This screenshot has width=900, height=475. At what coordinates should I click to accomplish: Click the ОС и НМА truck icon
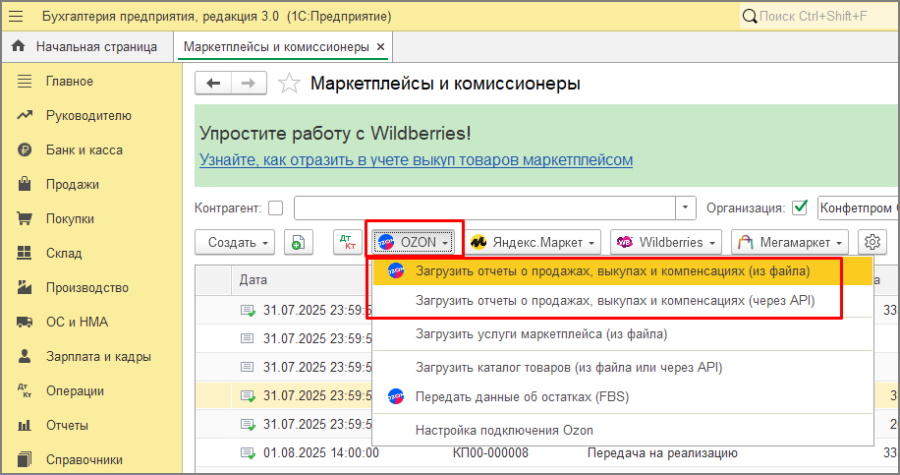tap(24, 322)
